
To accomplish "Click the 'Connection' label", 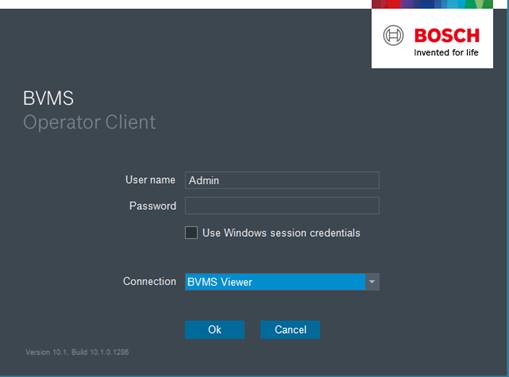I will (149, 281).
